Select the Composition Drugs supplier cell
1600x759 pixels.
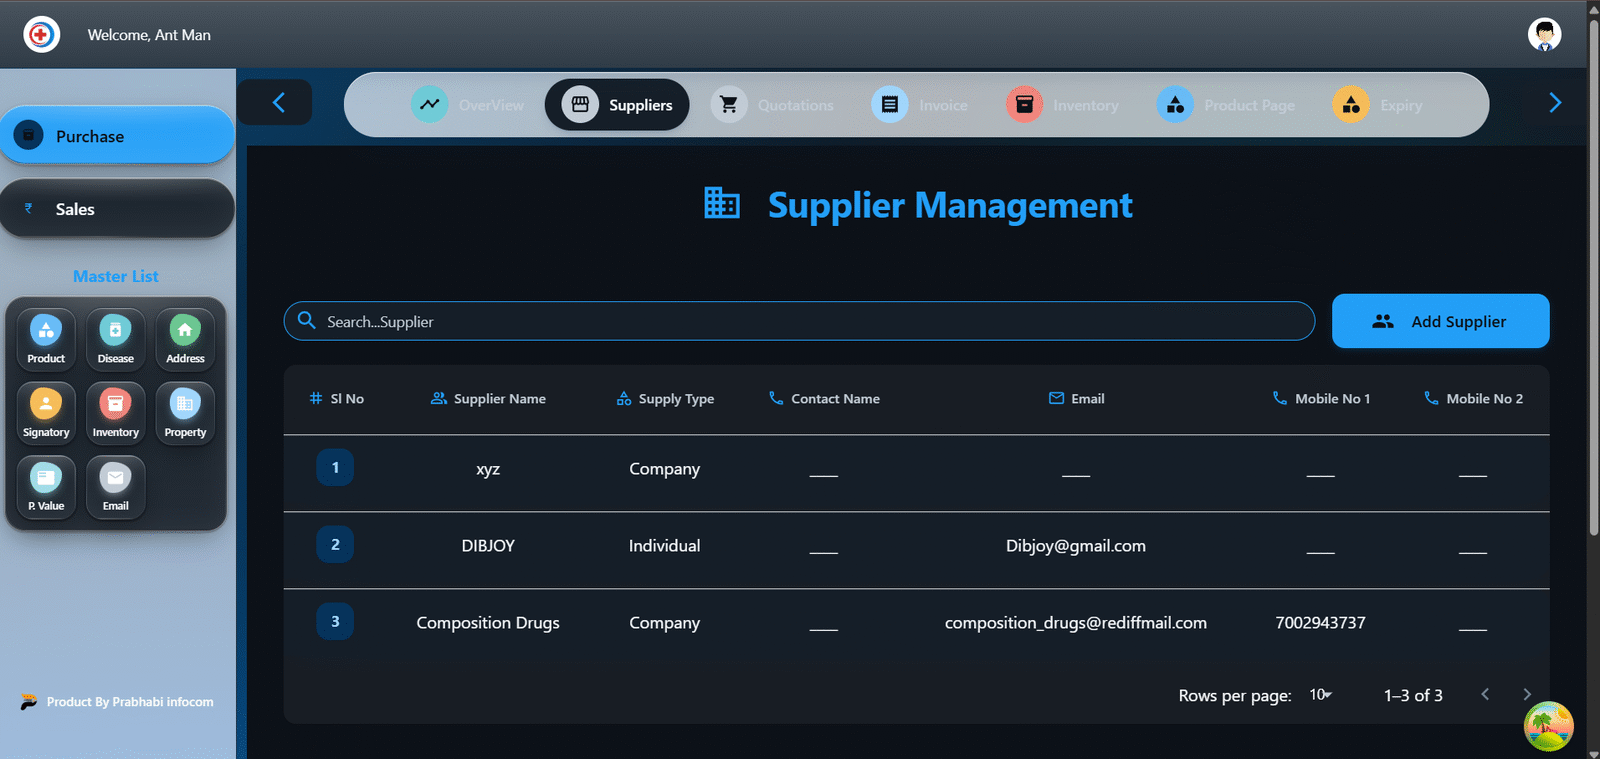[x=488, y=623]
